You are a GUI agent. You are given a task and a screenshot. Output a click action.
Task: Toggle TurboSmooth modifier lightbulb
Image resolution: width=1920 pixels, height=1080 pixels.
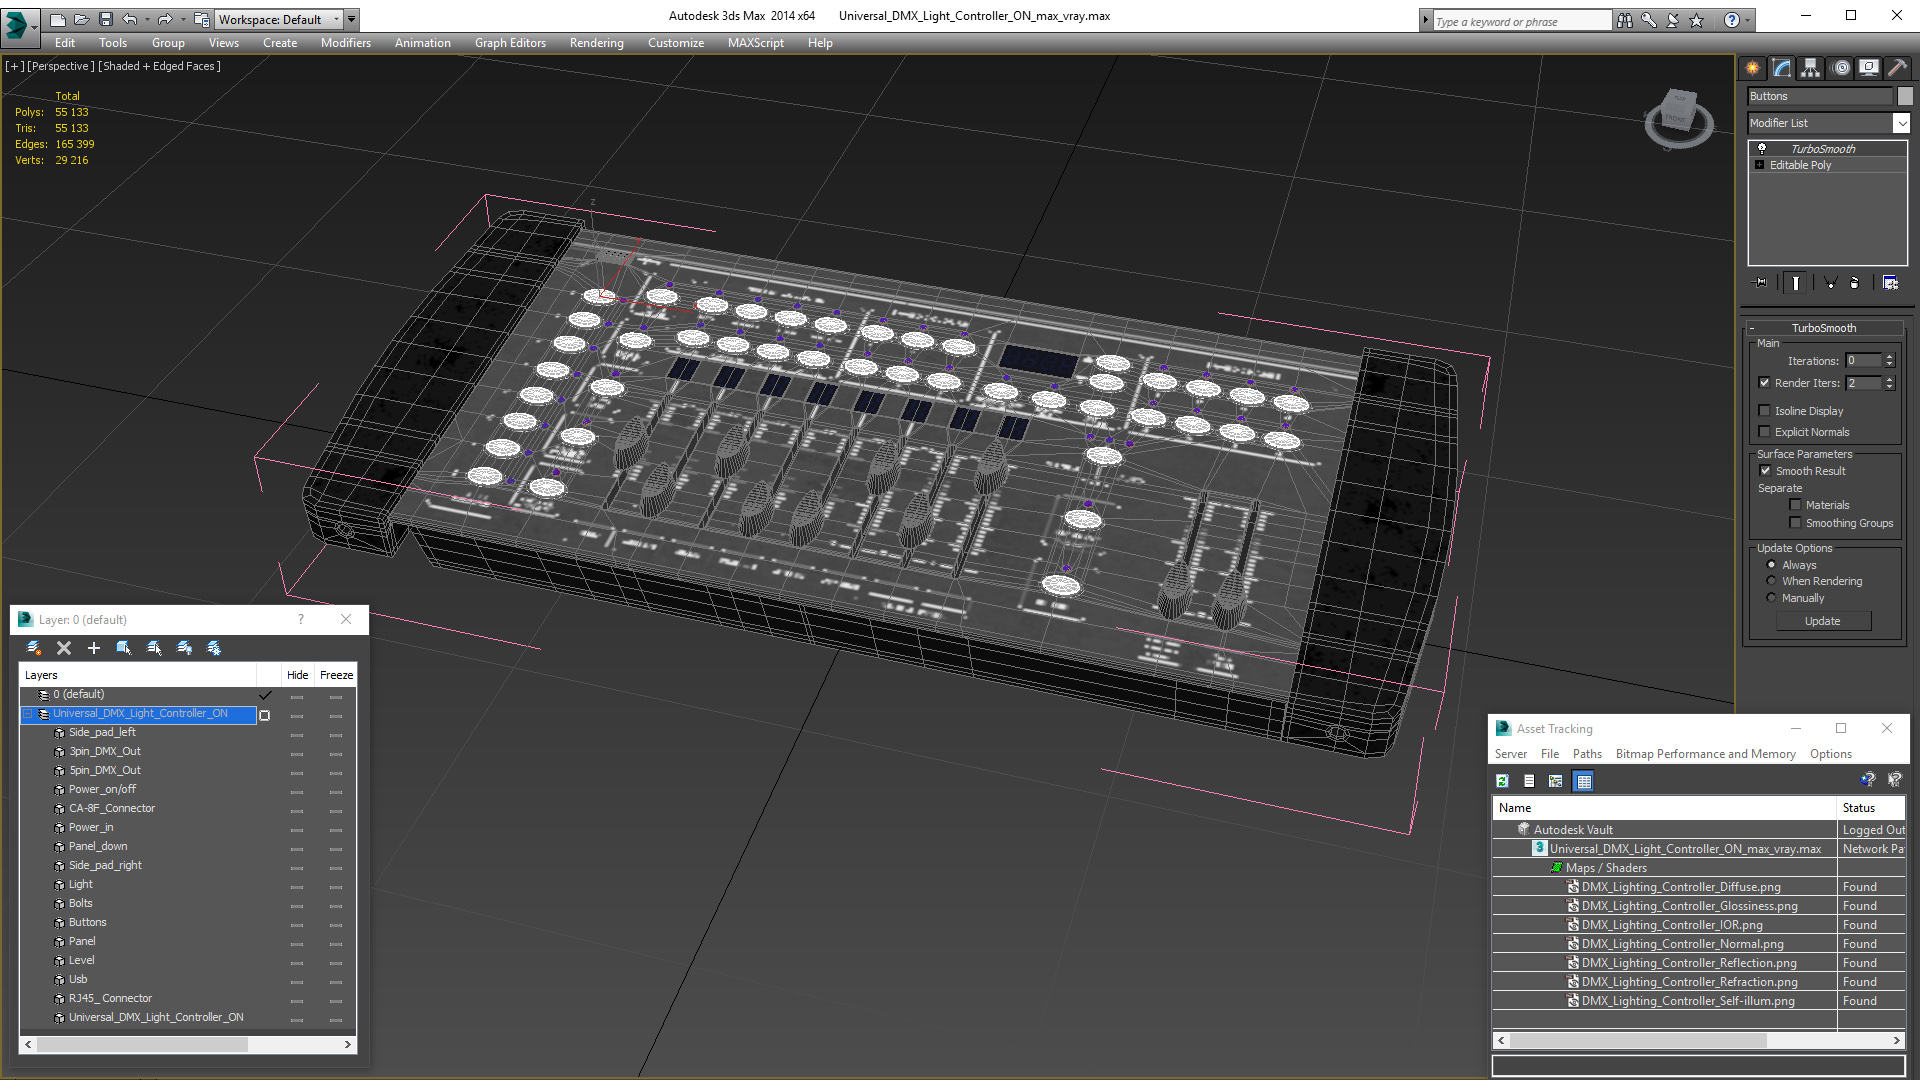(1762, 148)
